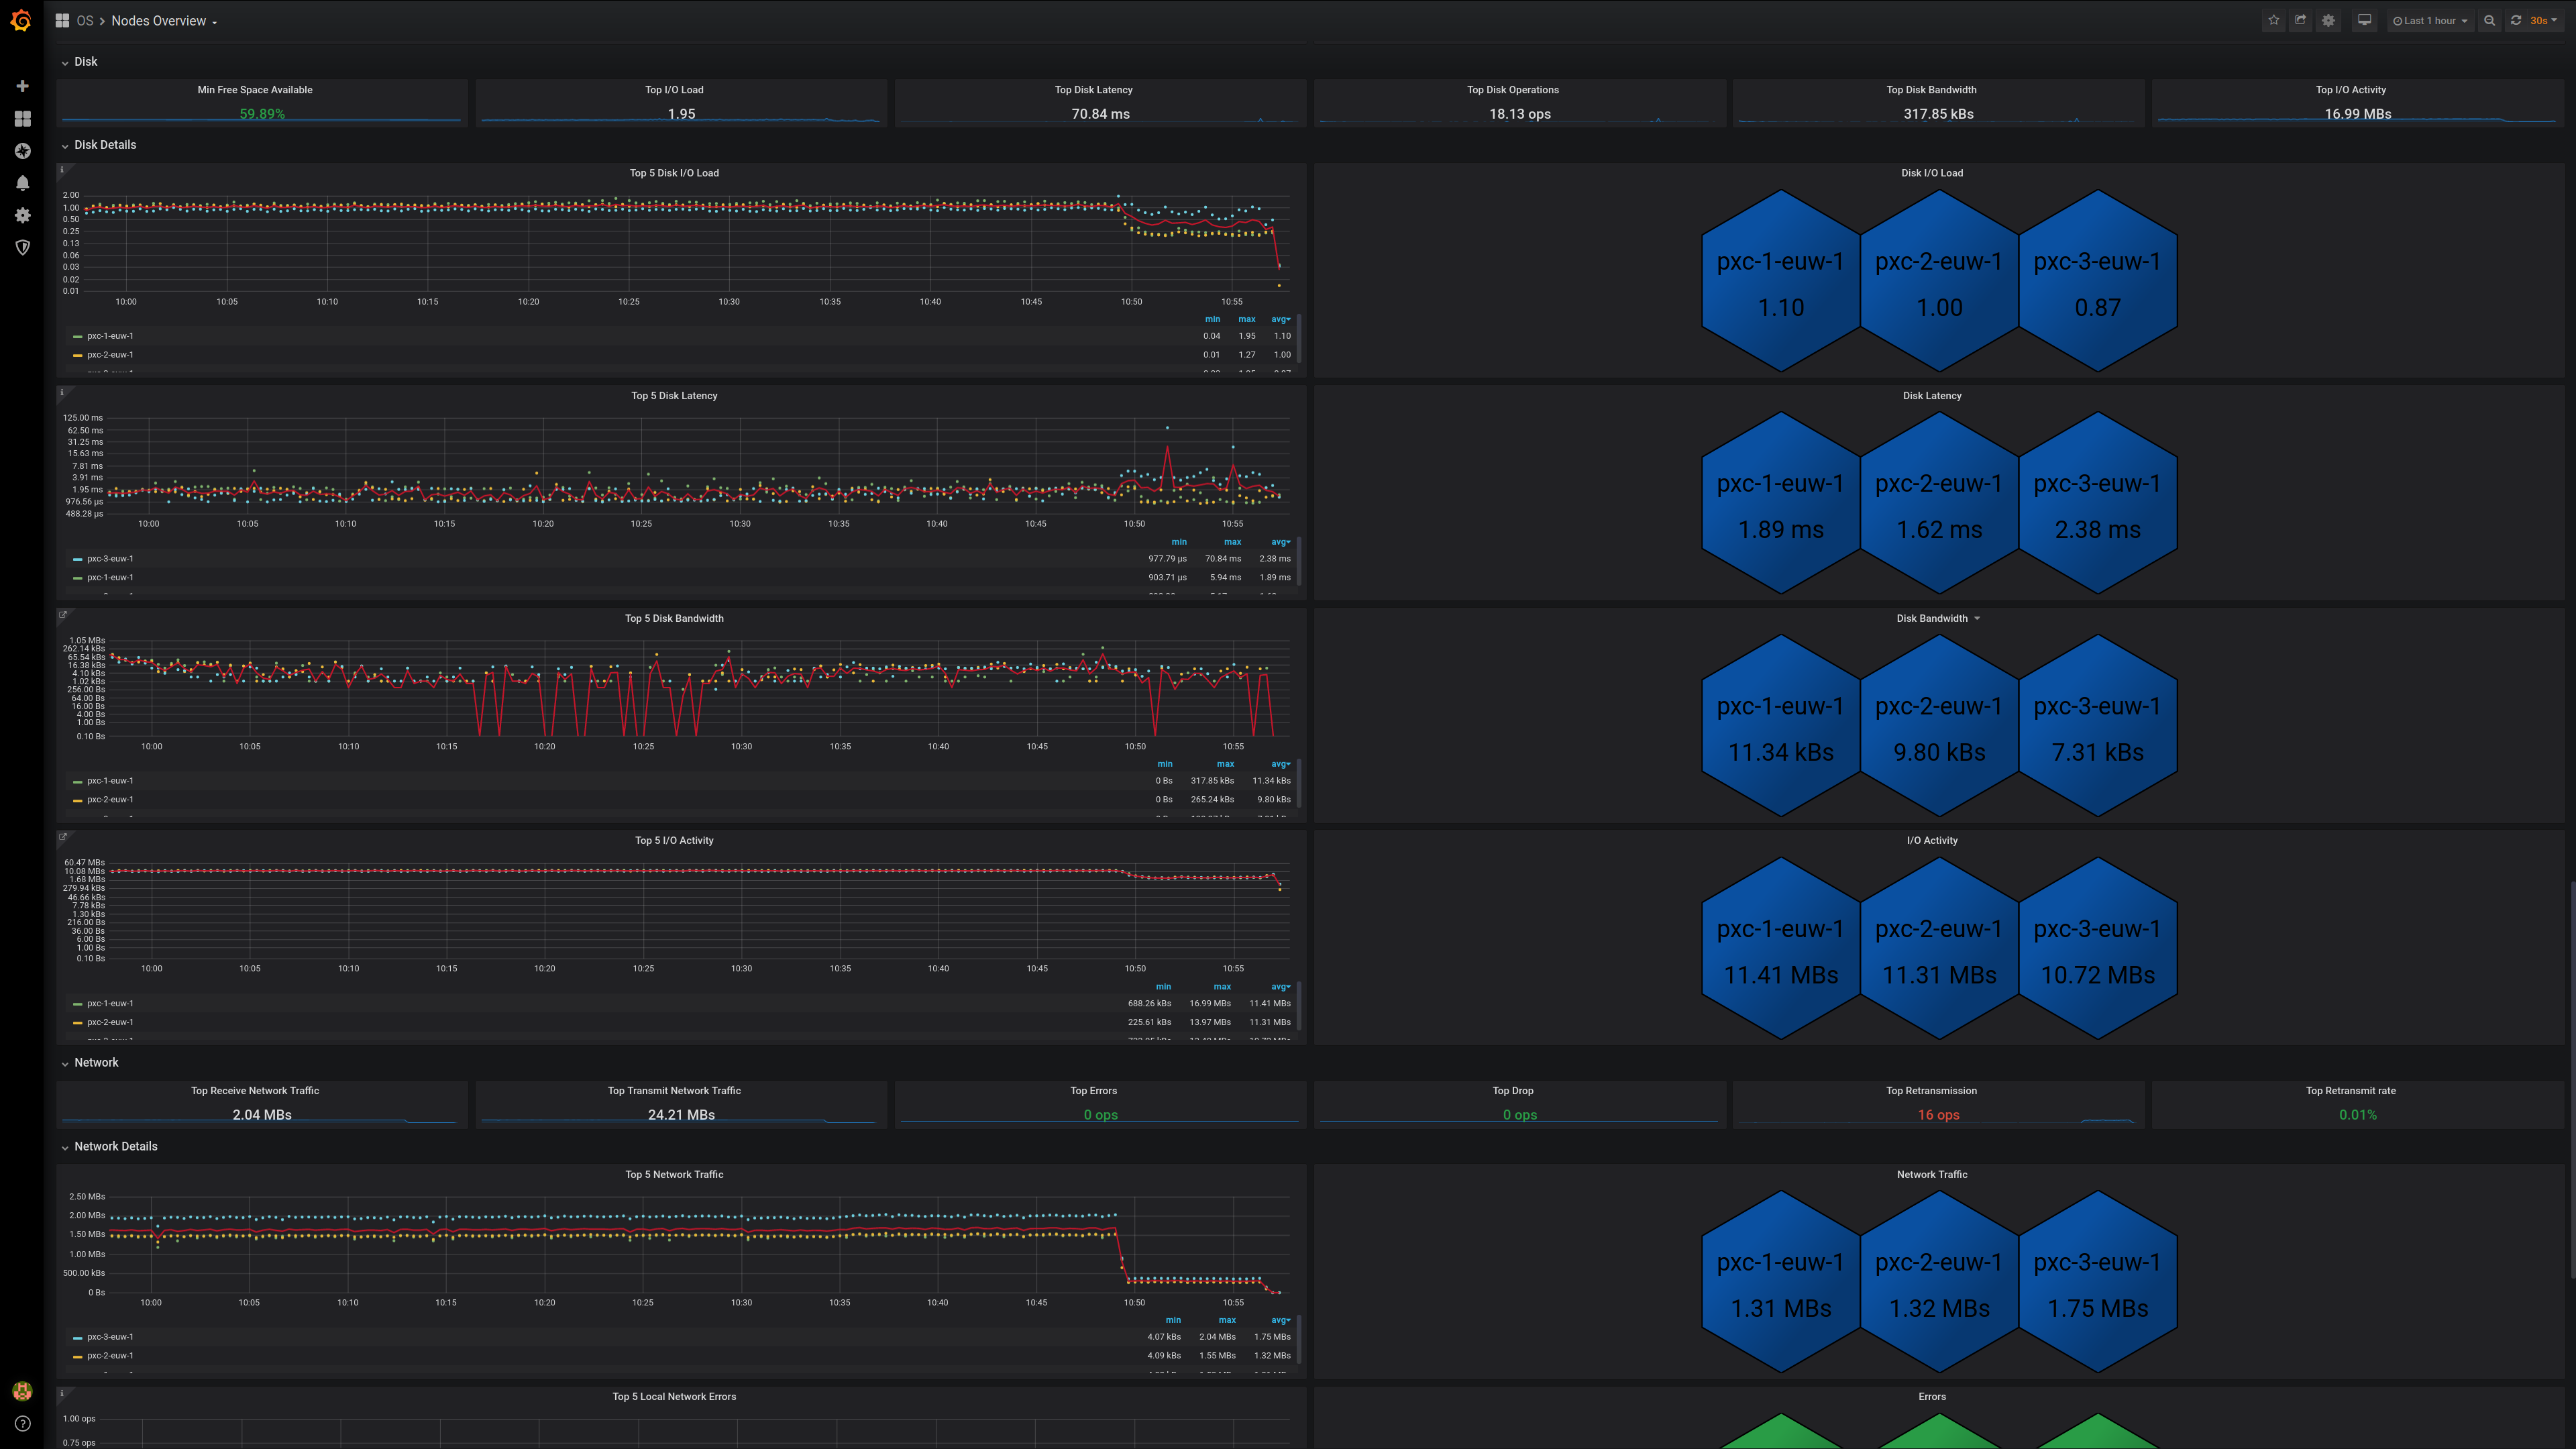Open the Top Receive Network Traffic panel title
The height and width of the screenshot is (1449, 2576).
click(x=255, y=1091)
